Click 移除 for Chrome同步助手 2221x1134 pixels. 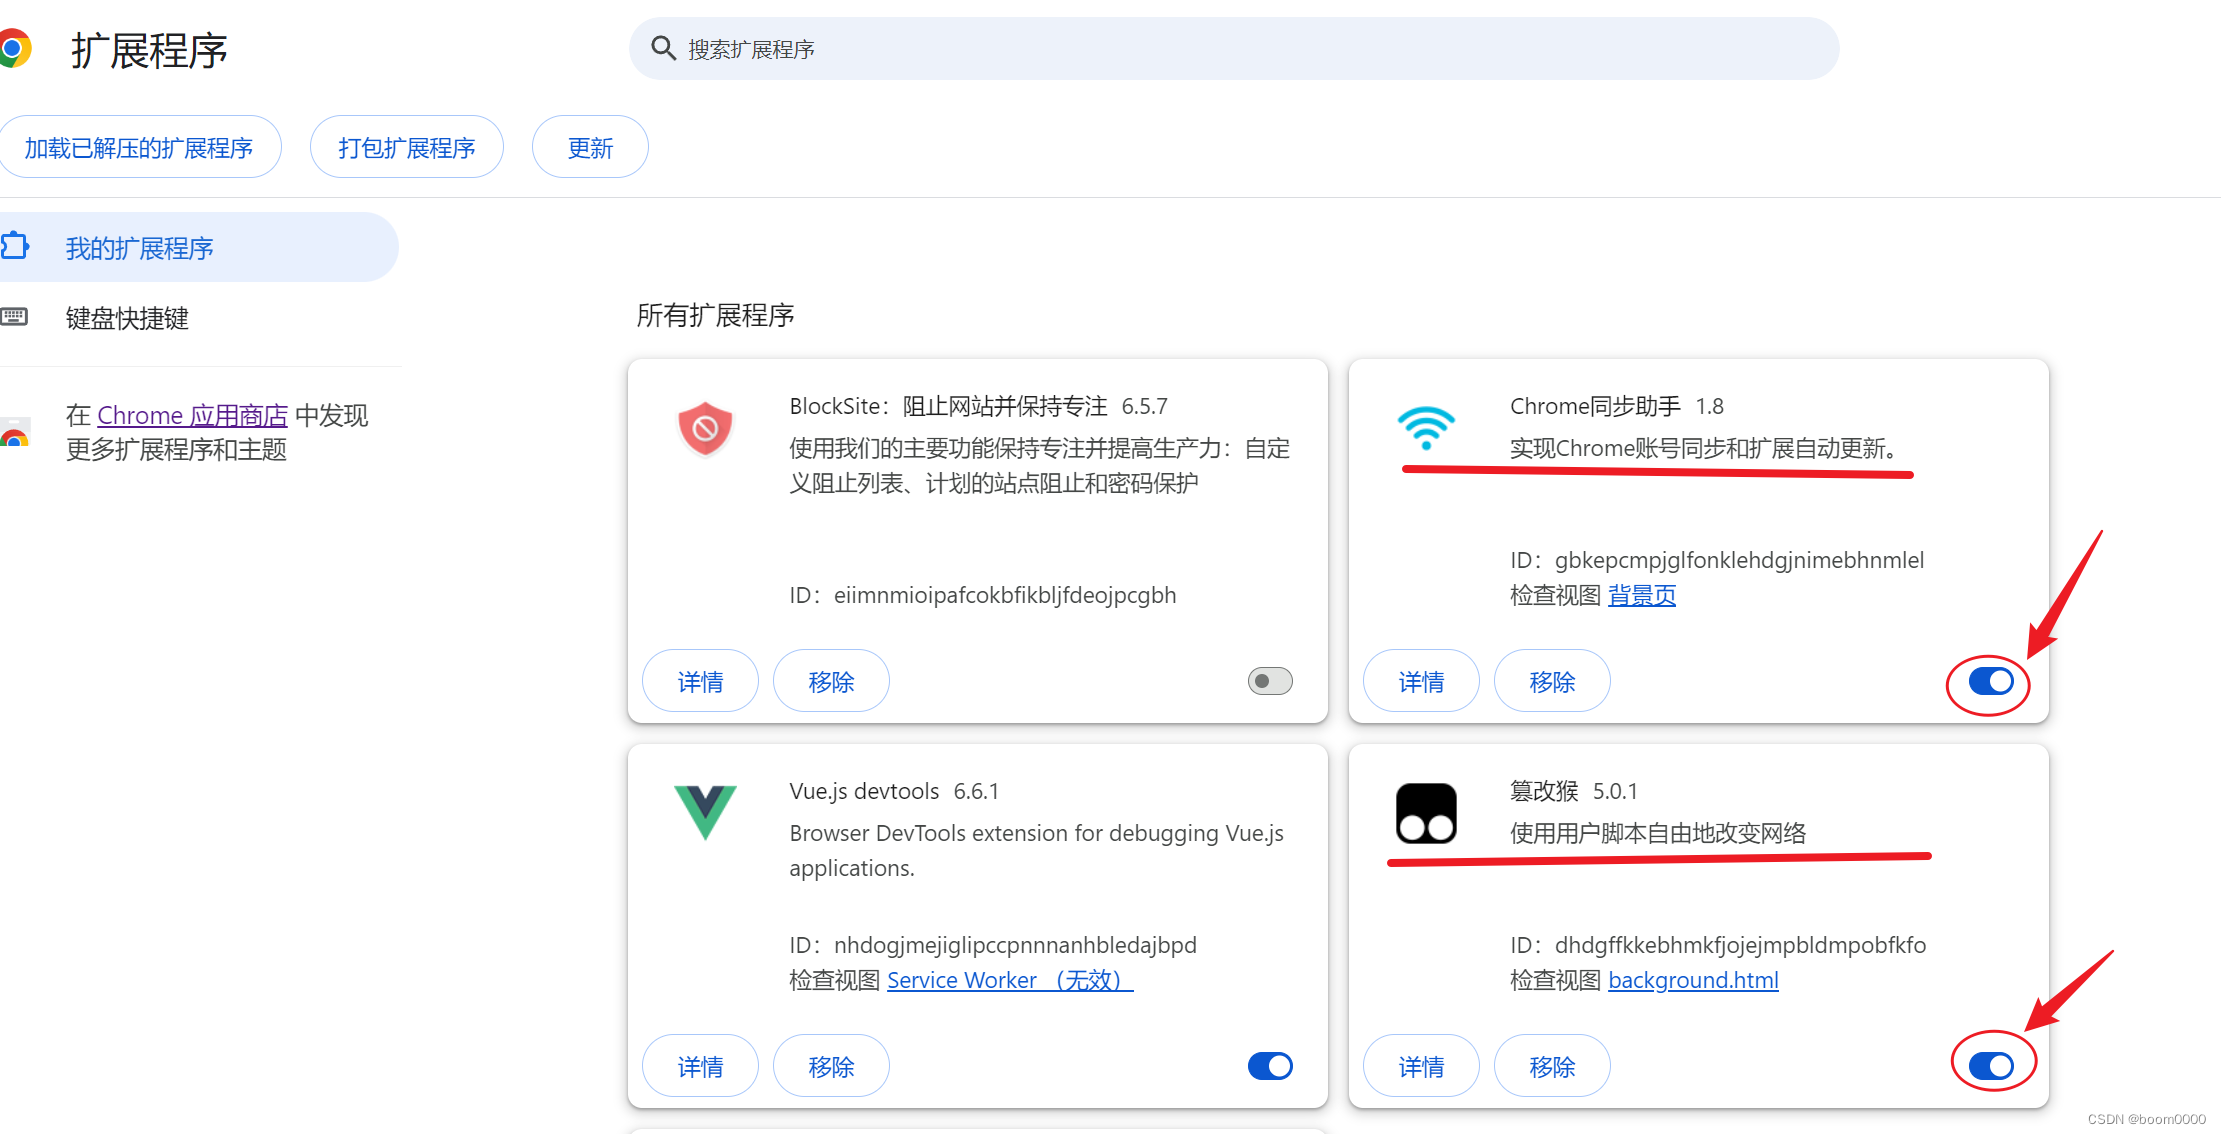[1552, 681]
